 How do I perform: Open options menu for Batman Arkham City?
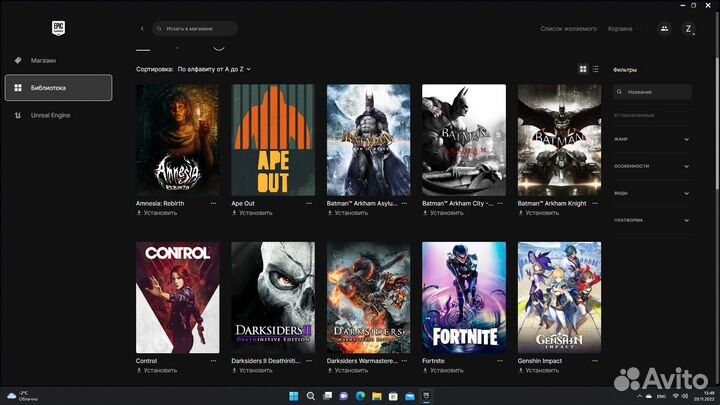coord(500,203)
